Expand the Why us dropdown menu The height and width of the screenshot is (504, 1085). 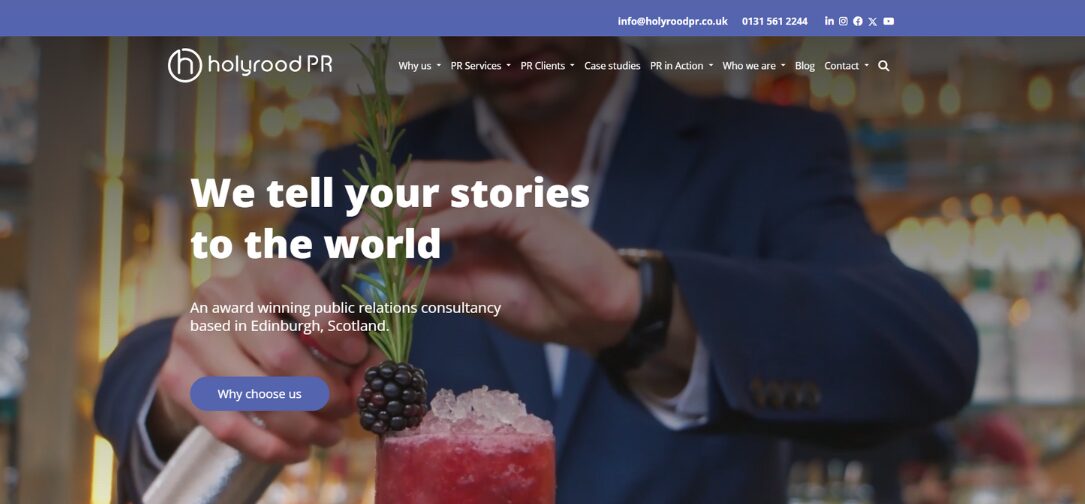point(419,66)
